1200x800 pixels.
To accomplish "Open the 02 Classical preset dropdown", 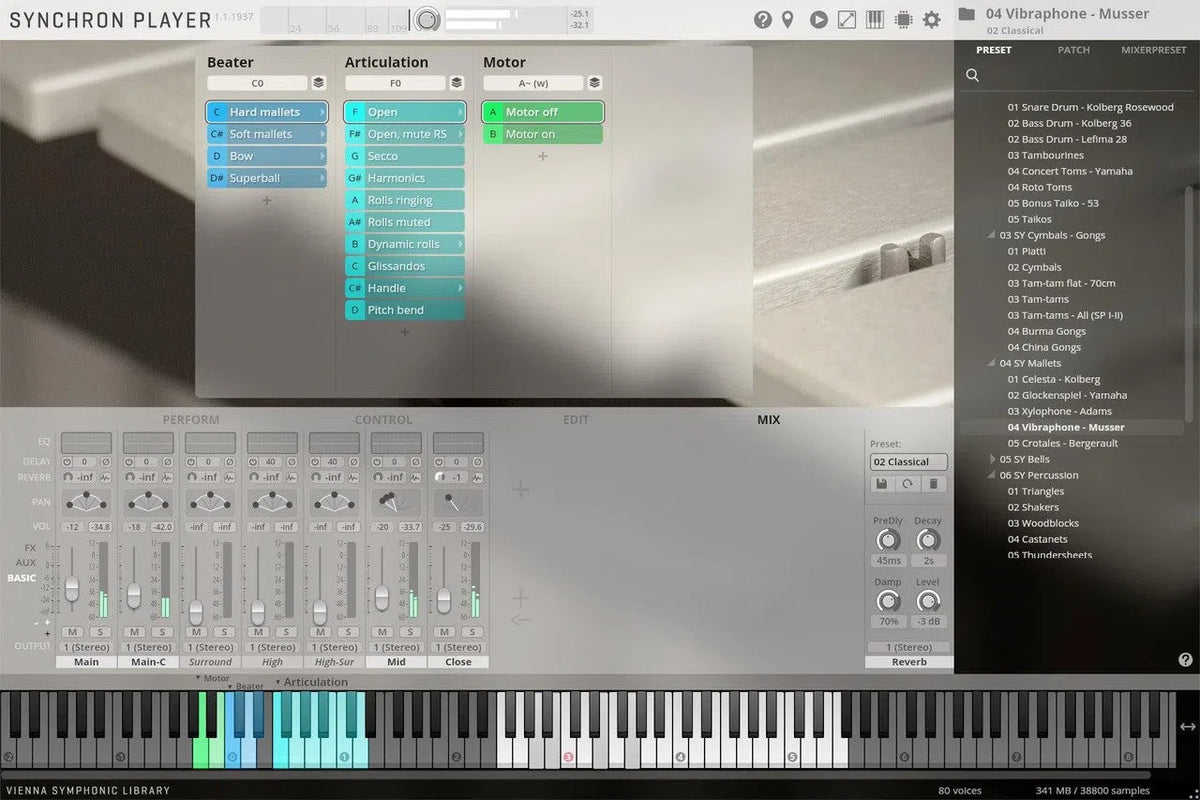I will pos(908,462).
